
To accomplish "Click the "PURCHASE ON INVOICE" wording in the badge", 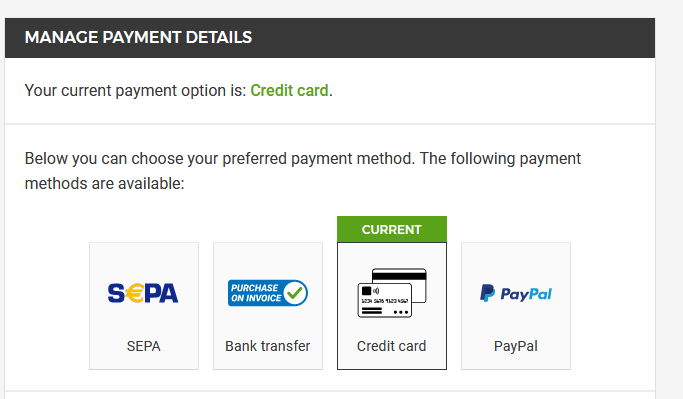I will point(256,293).
